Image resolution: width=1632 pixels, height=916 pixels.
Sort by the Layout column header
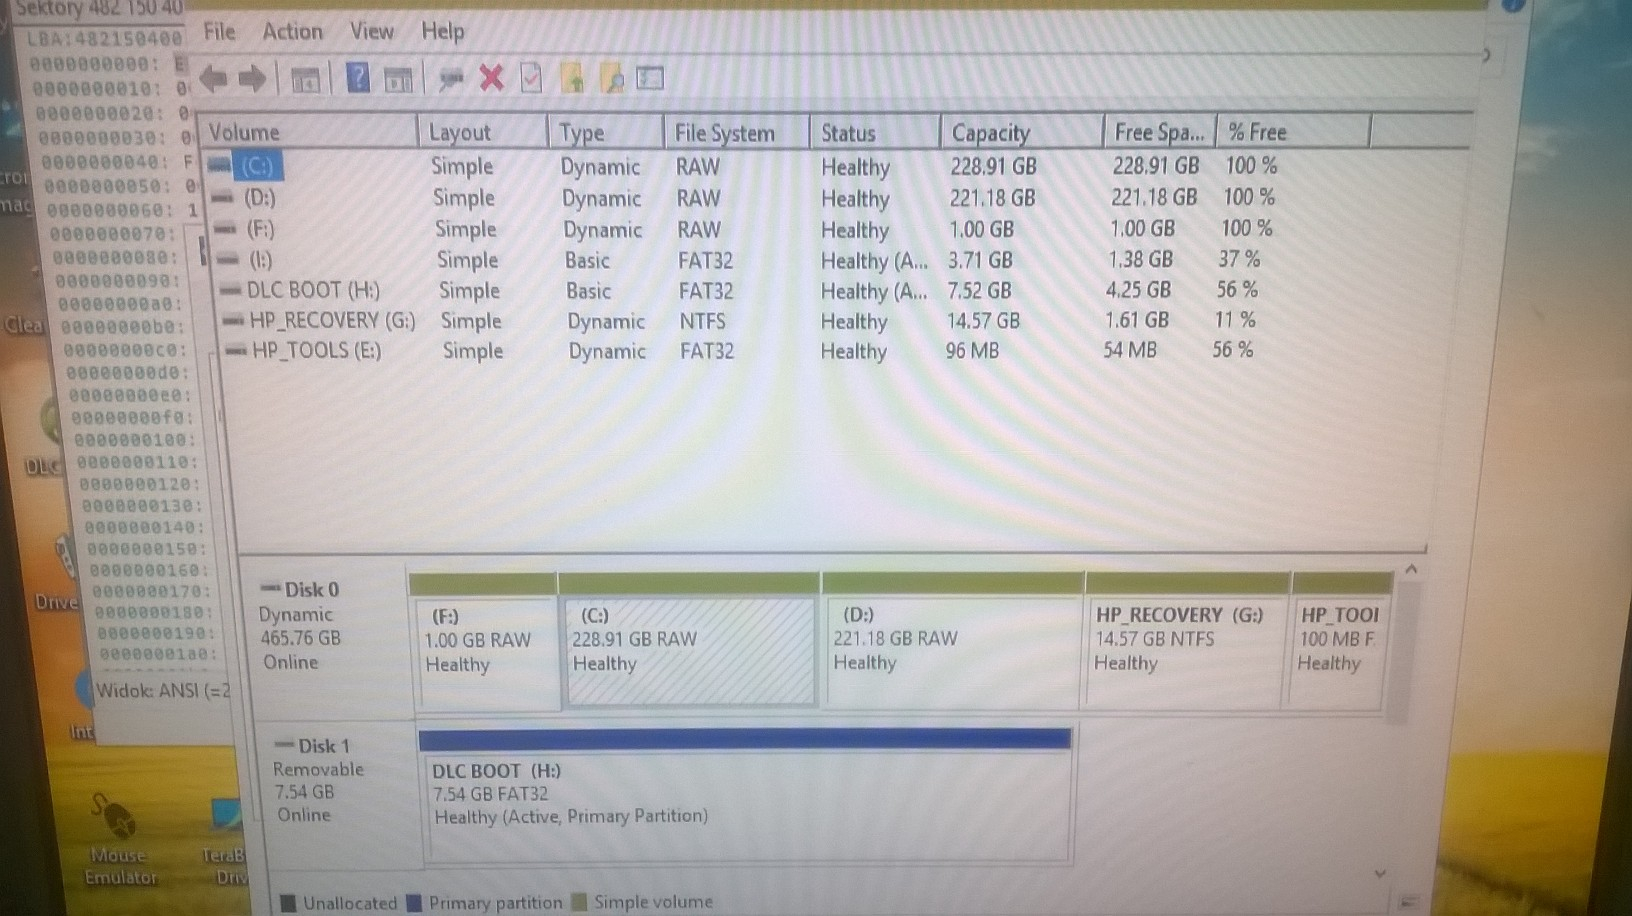[x=483, y=132]
